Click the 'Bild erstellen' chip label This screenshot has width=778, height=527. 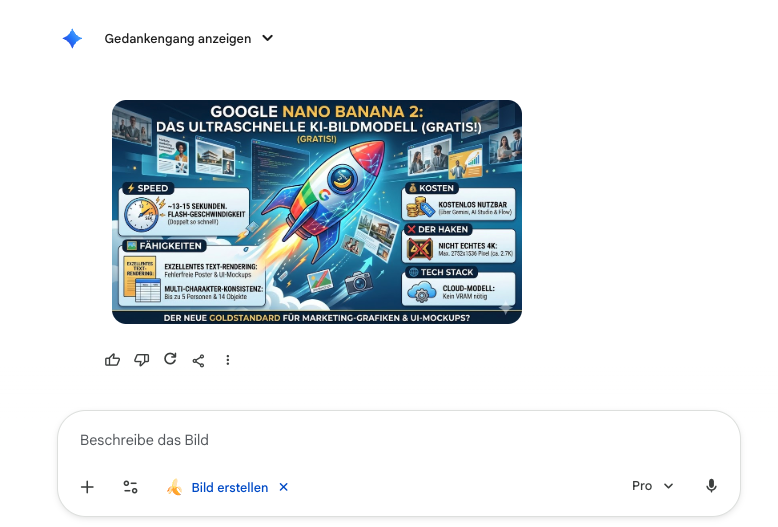point(230,487)
